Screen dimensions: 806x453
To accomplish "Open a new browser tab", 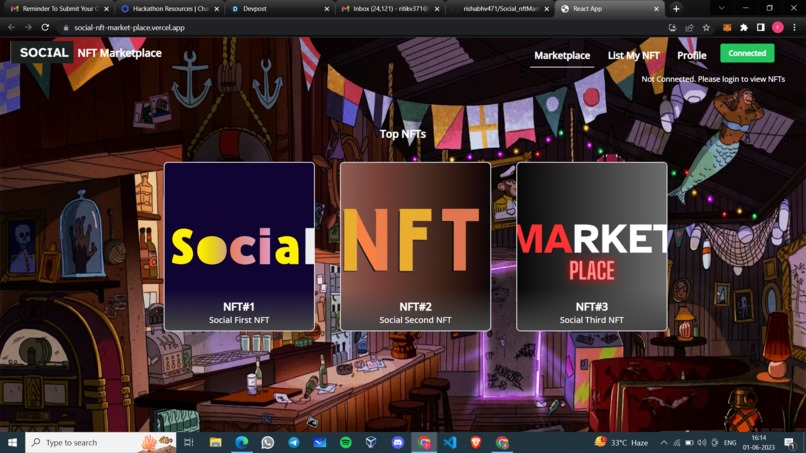I will pyautogui.click(x=676, y=9).
